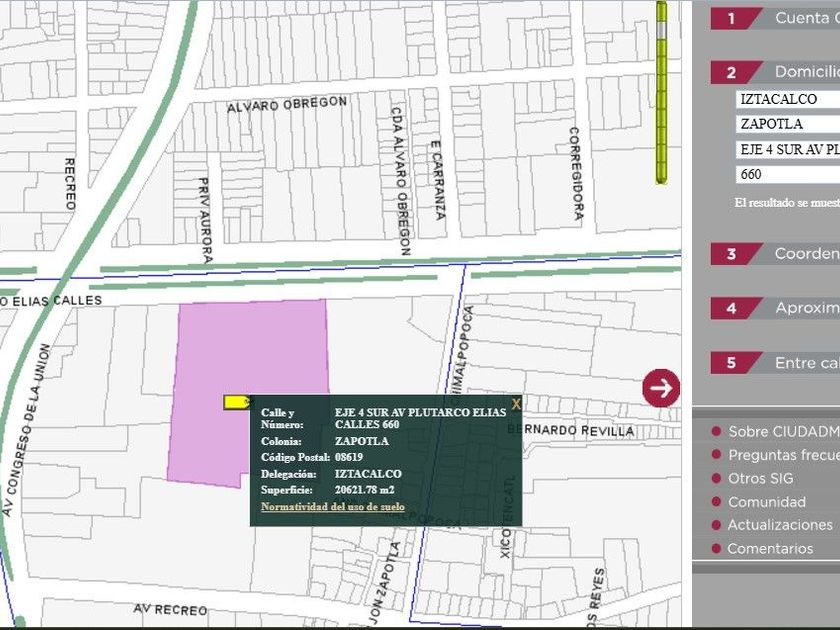Go to Otros SIG
The image size is (840, 630).
click(760, 478)
